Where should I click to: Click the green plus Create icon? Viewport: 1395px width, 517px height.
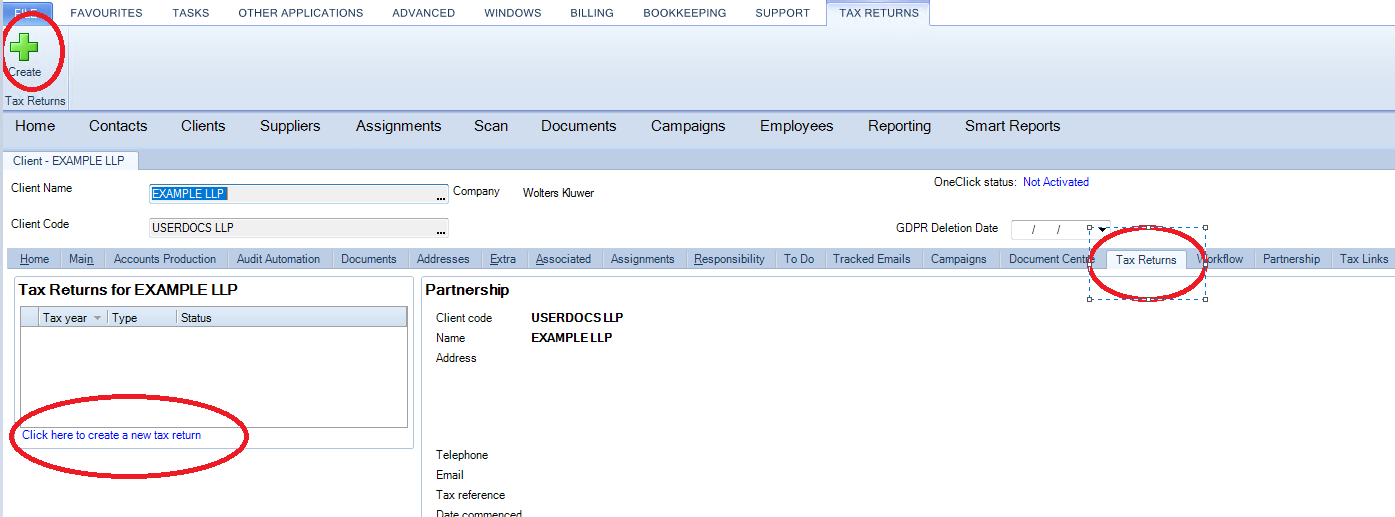click(x=25, y=47)
